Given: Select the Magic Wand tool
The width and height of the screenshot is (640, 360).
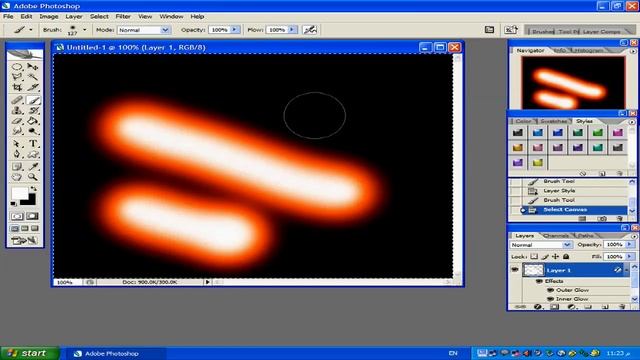Looking at the screenshot, I should click(33, 77).
